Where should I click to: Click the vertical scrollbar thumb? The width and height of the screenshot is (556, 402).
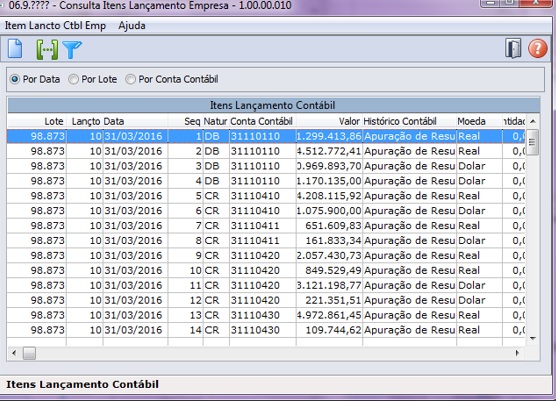(533, 143)
